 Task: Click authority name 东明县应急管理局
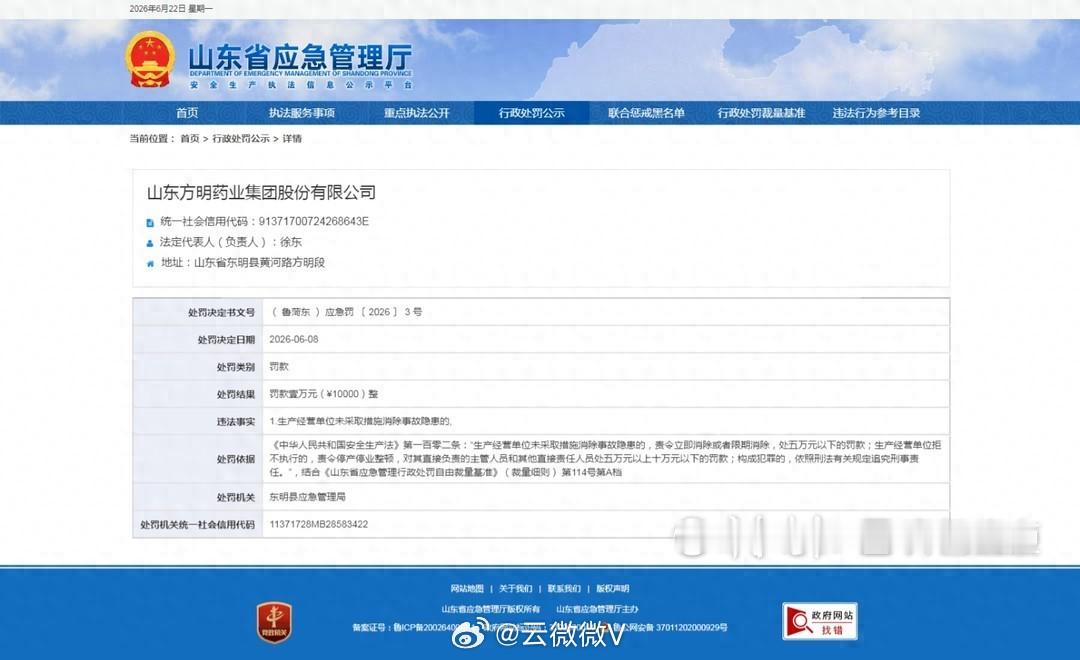coord(308,497)
